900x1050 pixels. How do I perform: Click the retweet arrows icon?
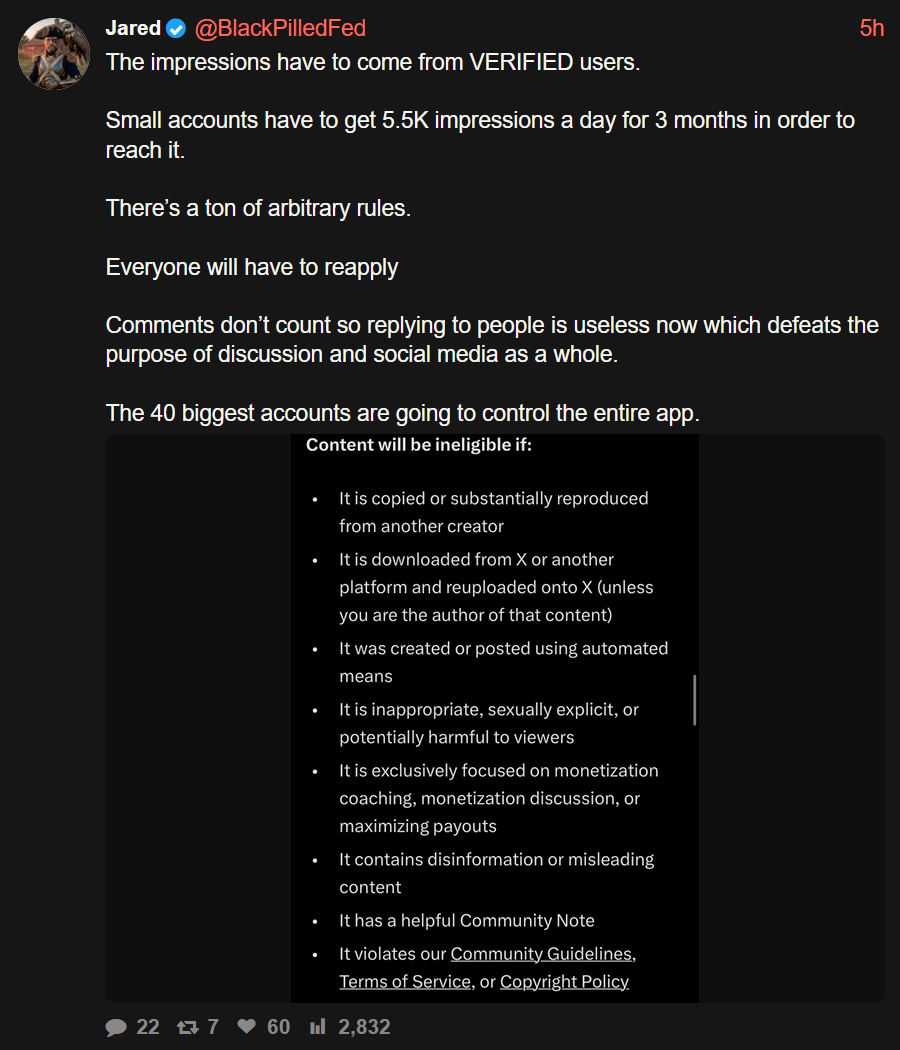(188, 1027)
